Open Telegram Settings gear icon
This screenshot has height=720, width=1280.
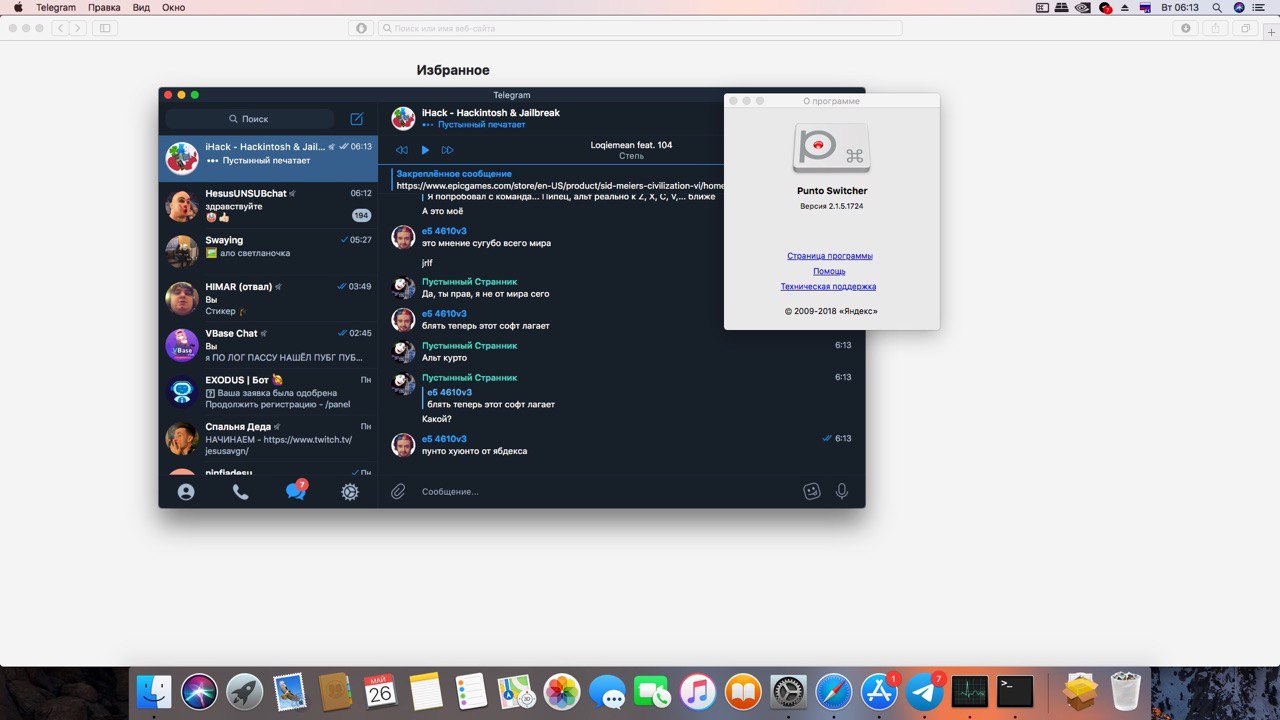click(350, 492)
